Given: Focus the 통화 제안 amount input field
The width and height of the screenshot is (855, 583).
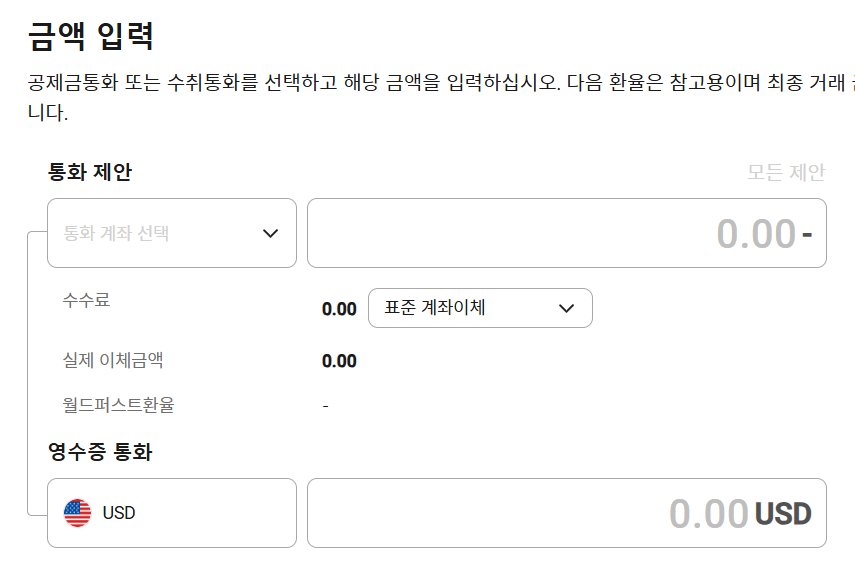Looking at the screenshot, I should [567, 233].
